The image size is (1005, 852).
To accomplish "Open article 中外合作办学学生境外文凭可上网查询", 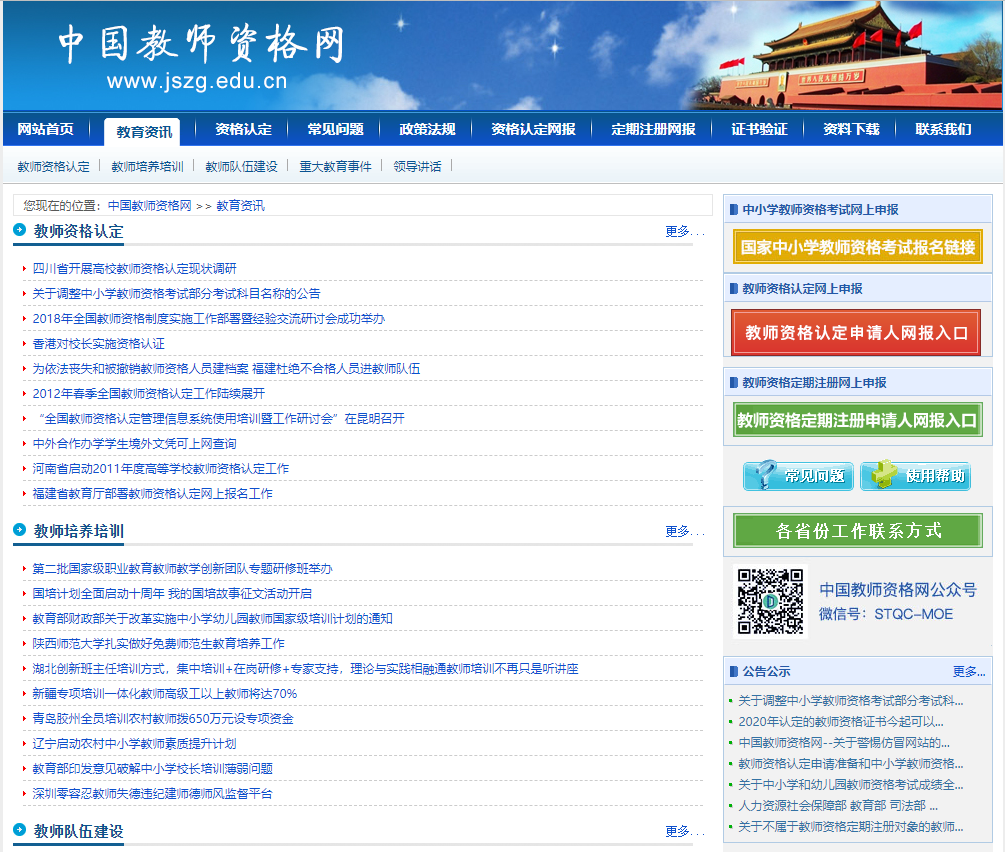I will [135, 444].
